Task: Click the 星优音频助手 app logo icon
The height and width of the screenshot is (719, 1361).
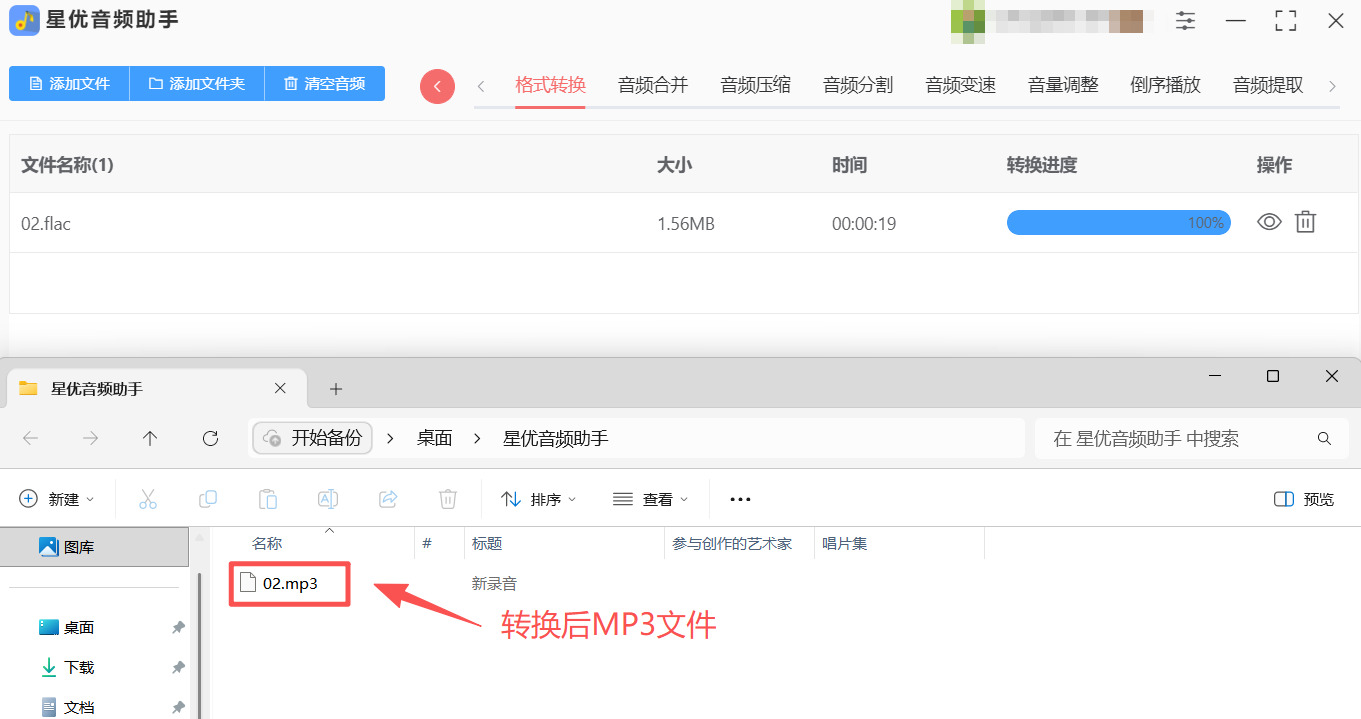Action: coord(24,20)
